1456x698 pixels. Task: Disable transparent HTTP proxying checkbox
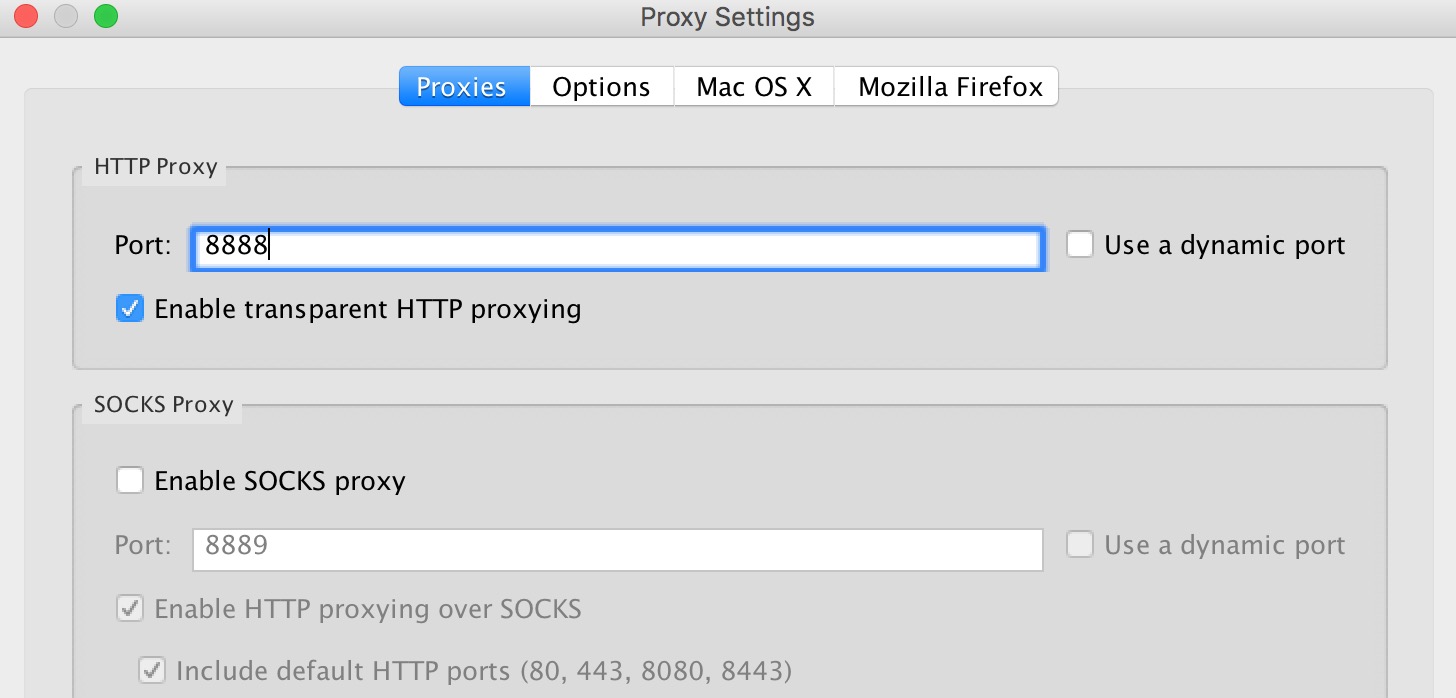click(x=130, y=308)
